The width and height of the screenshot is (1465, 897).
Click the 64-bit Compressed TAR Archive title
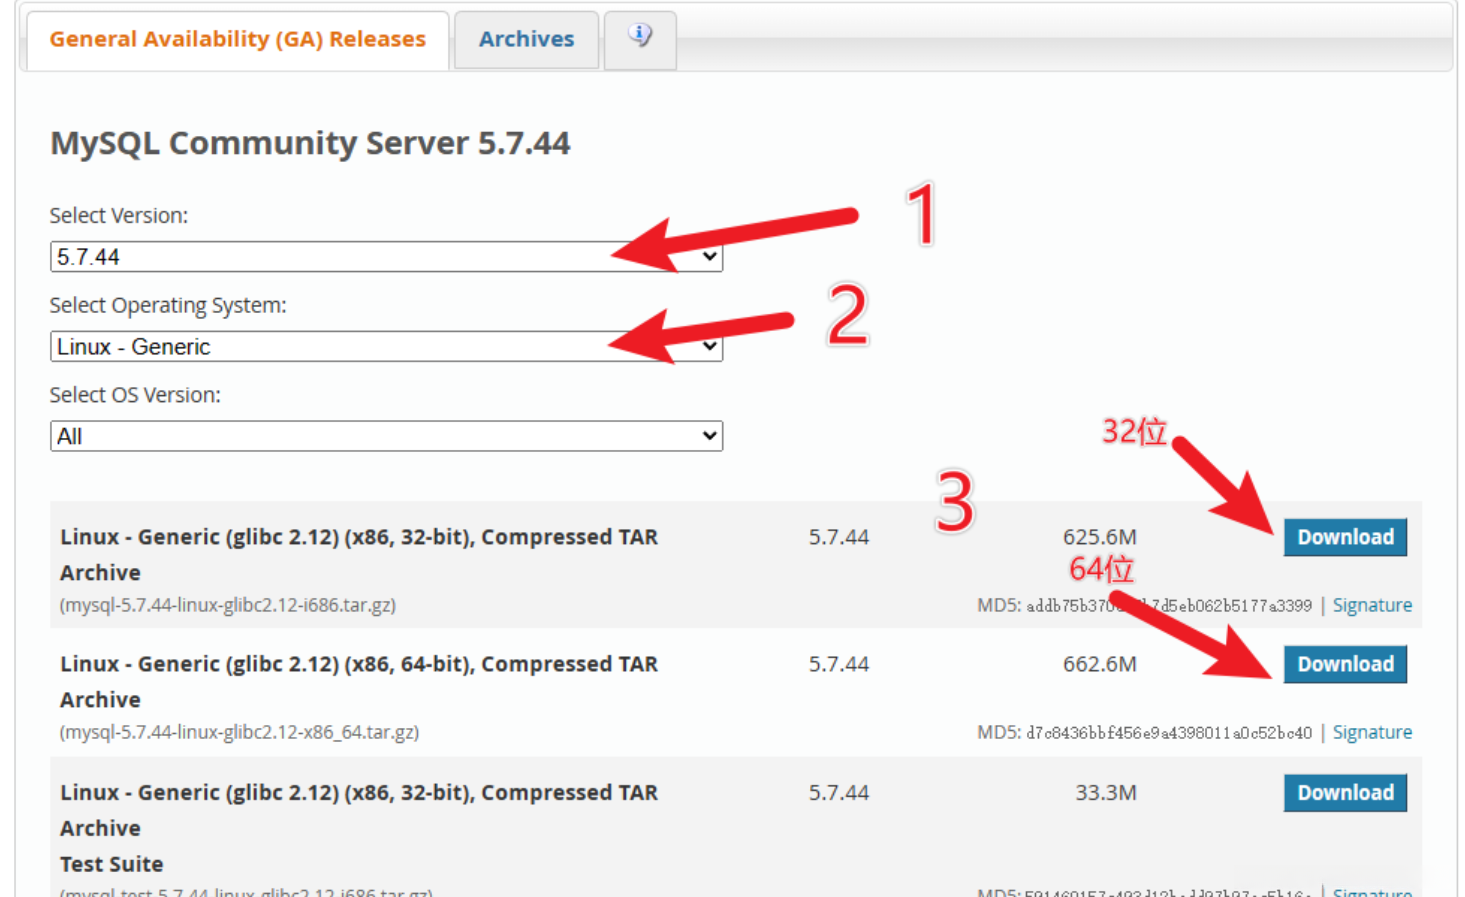click(359, 682)
